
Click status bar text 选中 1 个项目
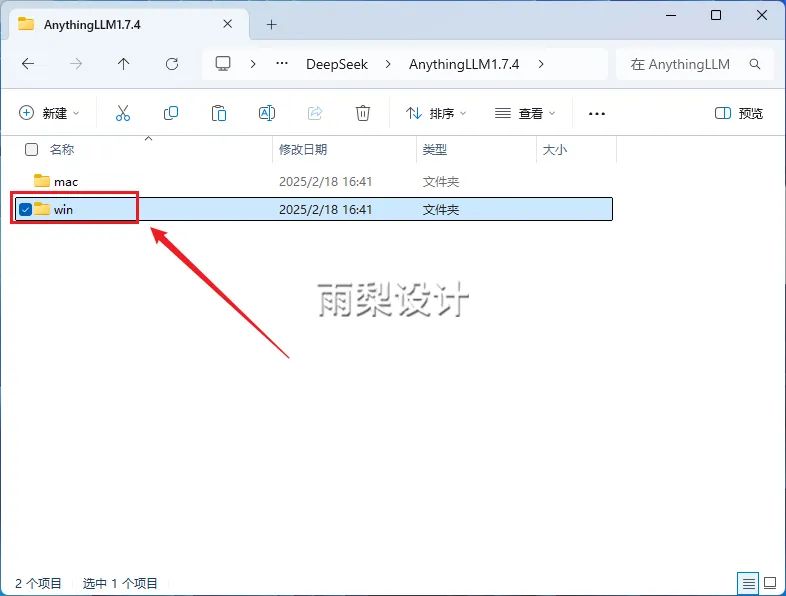click(x=120, y=583)
